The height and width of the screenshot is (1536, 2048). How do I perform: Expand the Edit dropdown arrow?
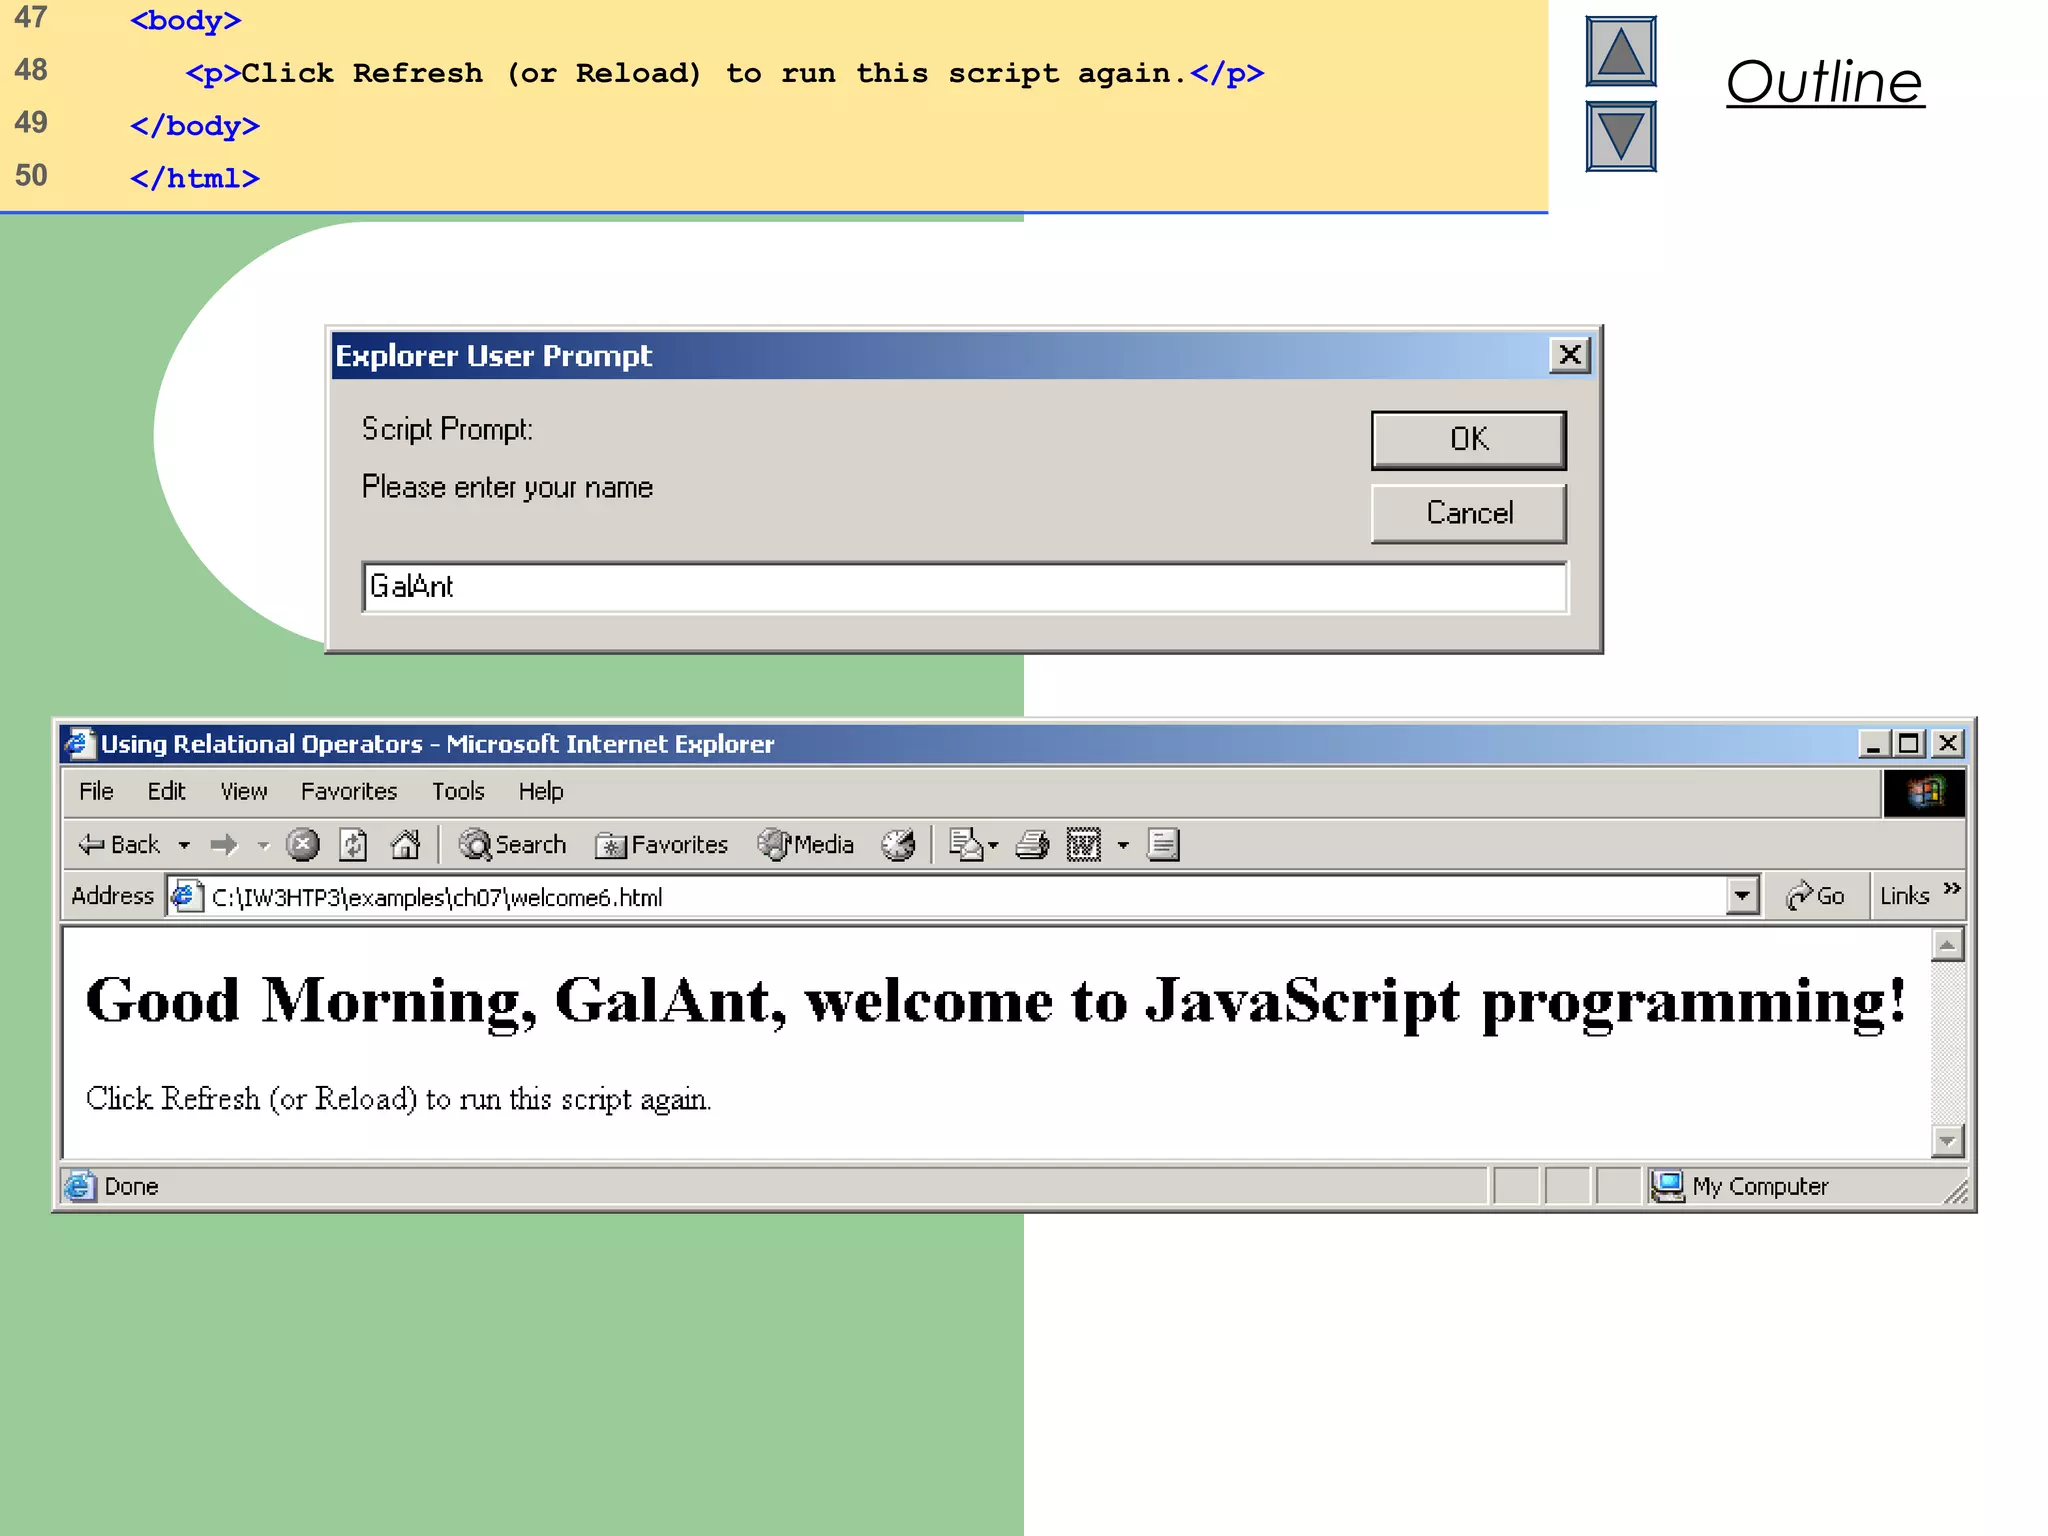[x=1123, y=846]
